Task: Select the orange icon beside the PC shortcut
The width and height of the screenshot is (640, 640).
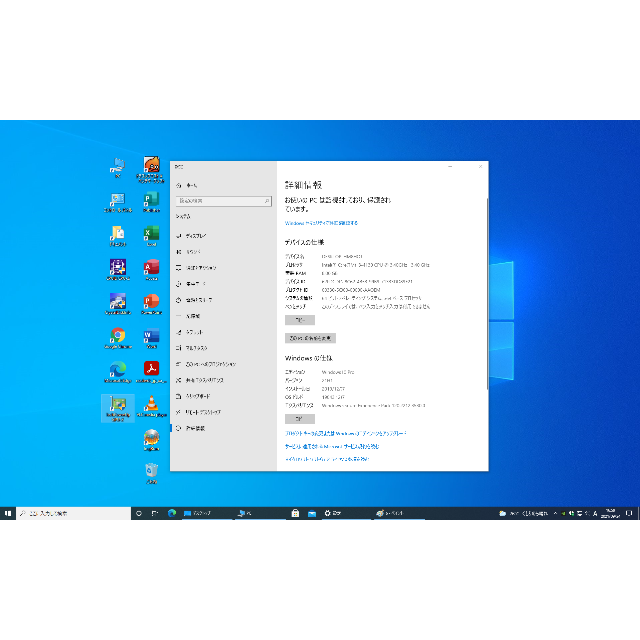Action: [x=151, y=169]
